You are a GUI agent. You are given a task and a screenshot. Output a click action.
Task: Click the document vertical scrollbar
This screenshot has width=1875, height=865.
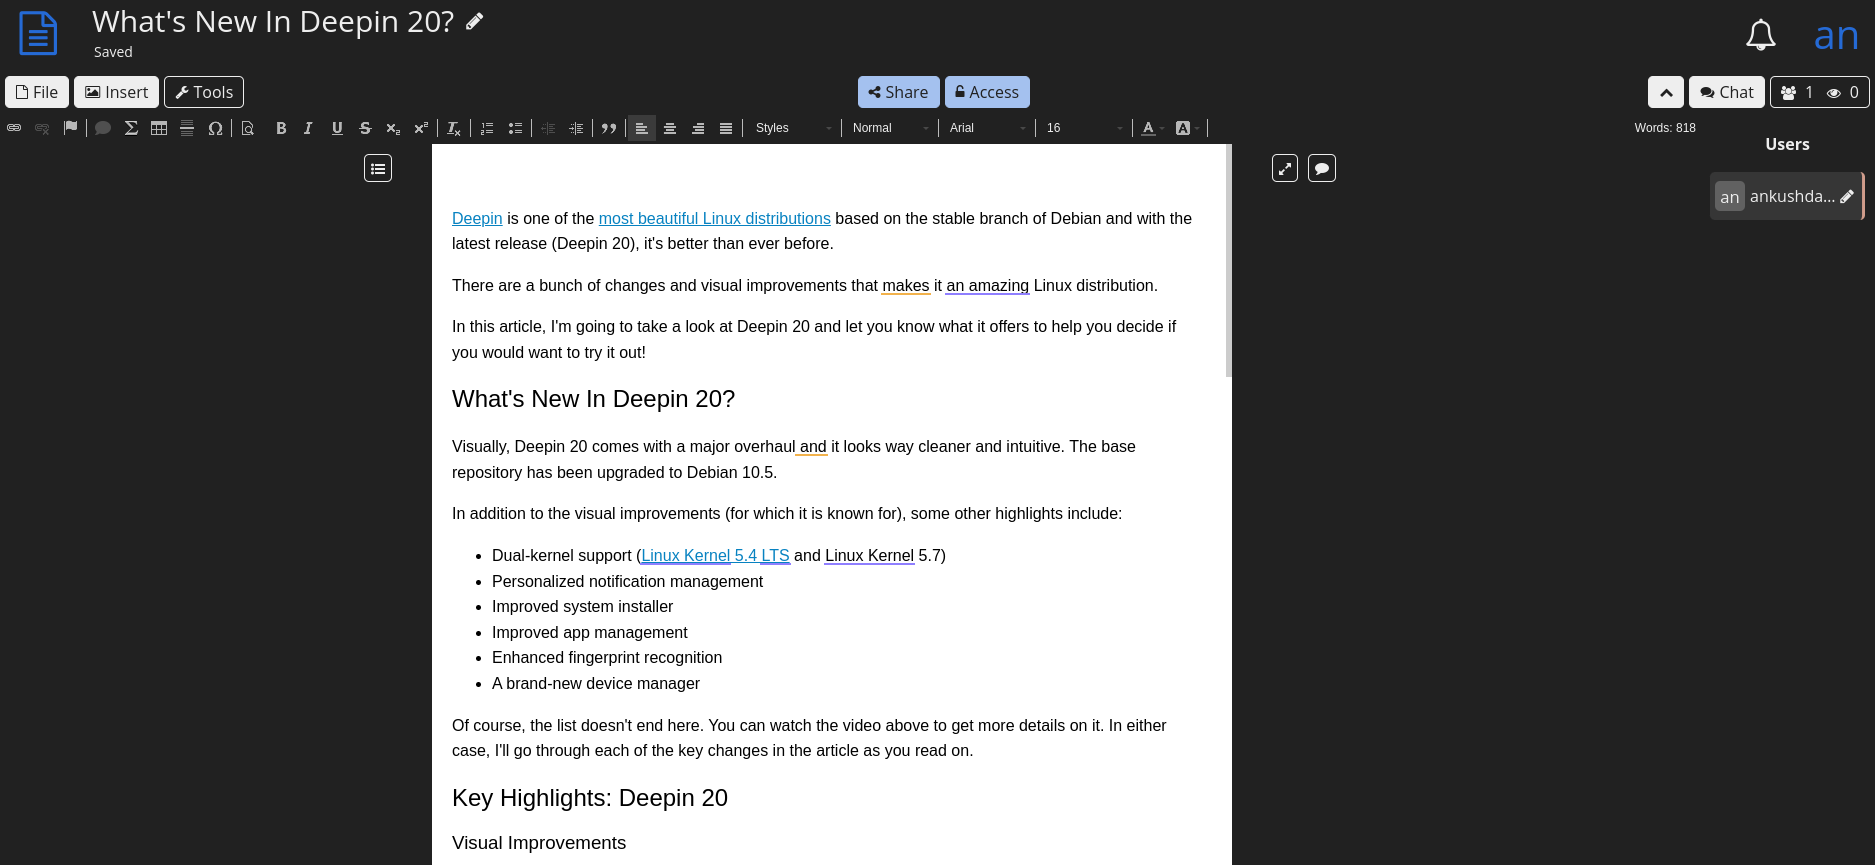[1228, 260]
